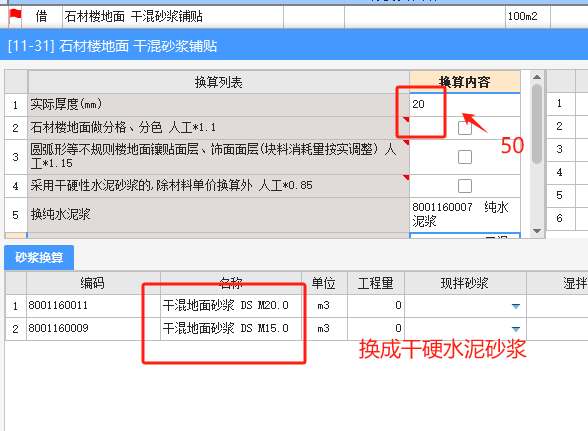Screen dimensions: 588x431
Task: Click the 换算列表 column header
Action: pos(218,82)
